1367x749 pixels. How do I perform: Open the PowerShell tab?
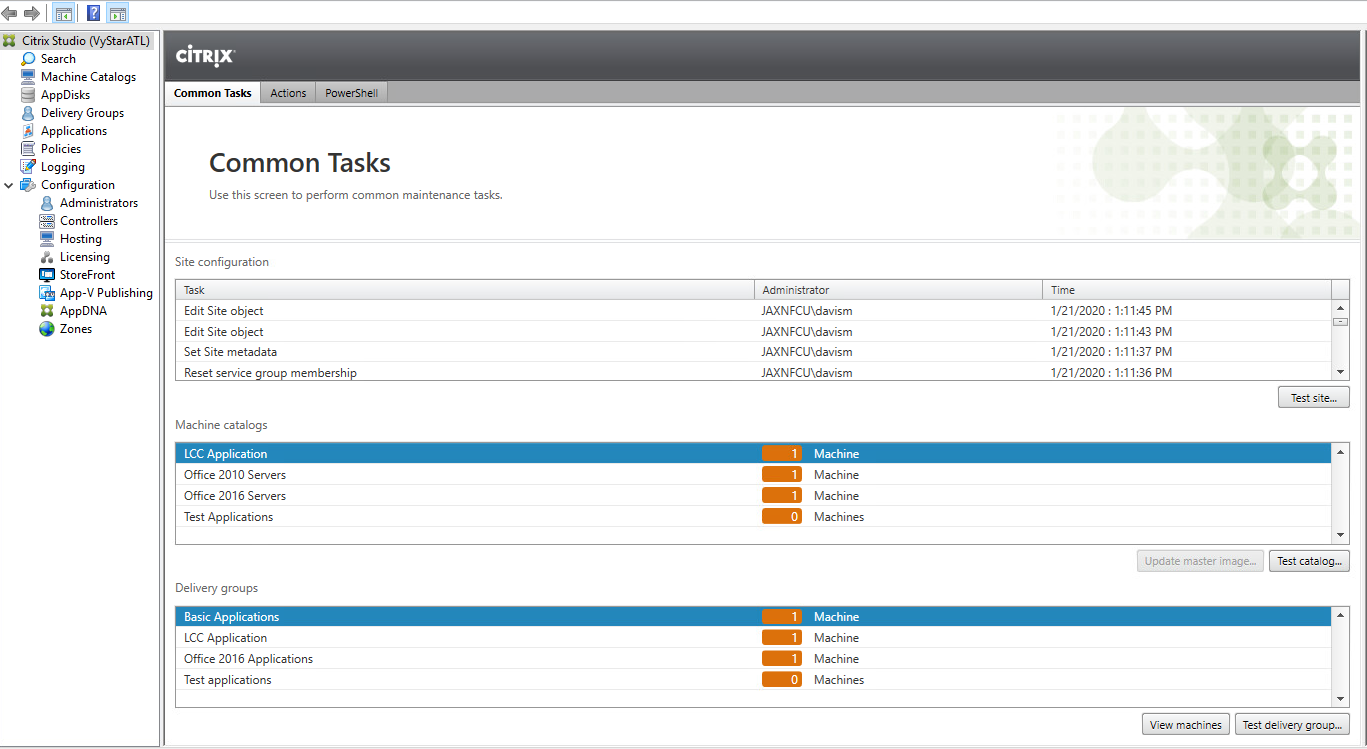[x=351, y=93]
